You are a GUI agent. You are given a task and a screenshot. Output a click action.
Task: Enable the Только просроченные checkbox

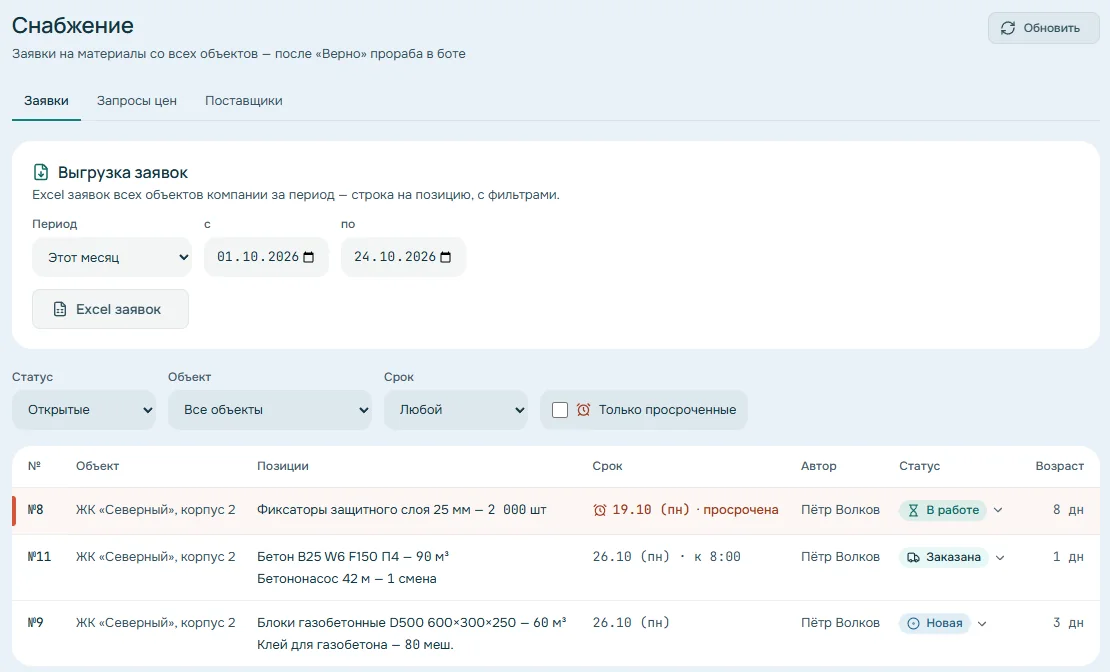tap(560, 410)
